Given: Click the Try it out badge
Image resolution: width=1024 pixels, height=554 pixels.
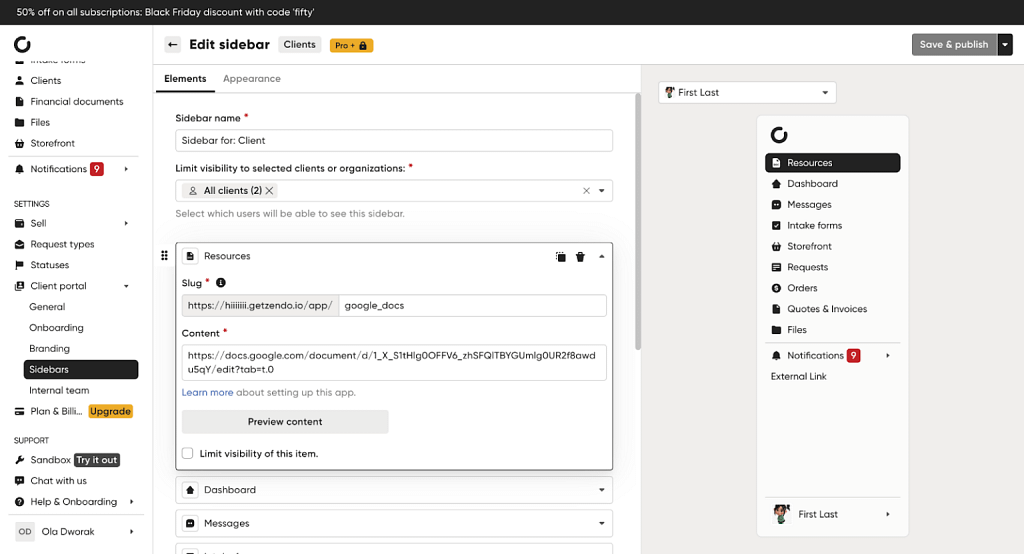Looking at the screenshot, I should (x=97, y=460).
